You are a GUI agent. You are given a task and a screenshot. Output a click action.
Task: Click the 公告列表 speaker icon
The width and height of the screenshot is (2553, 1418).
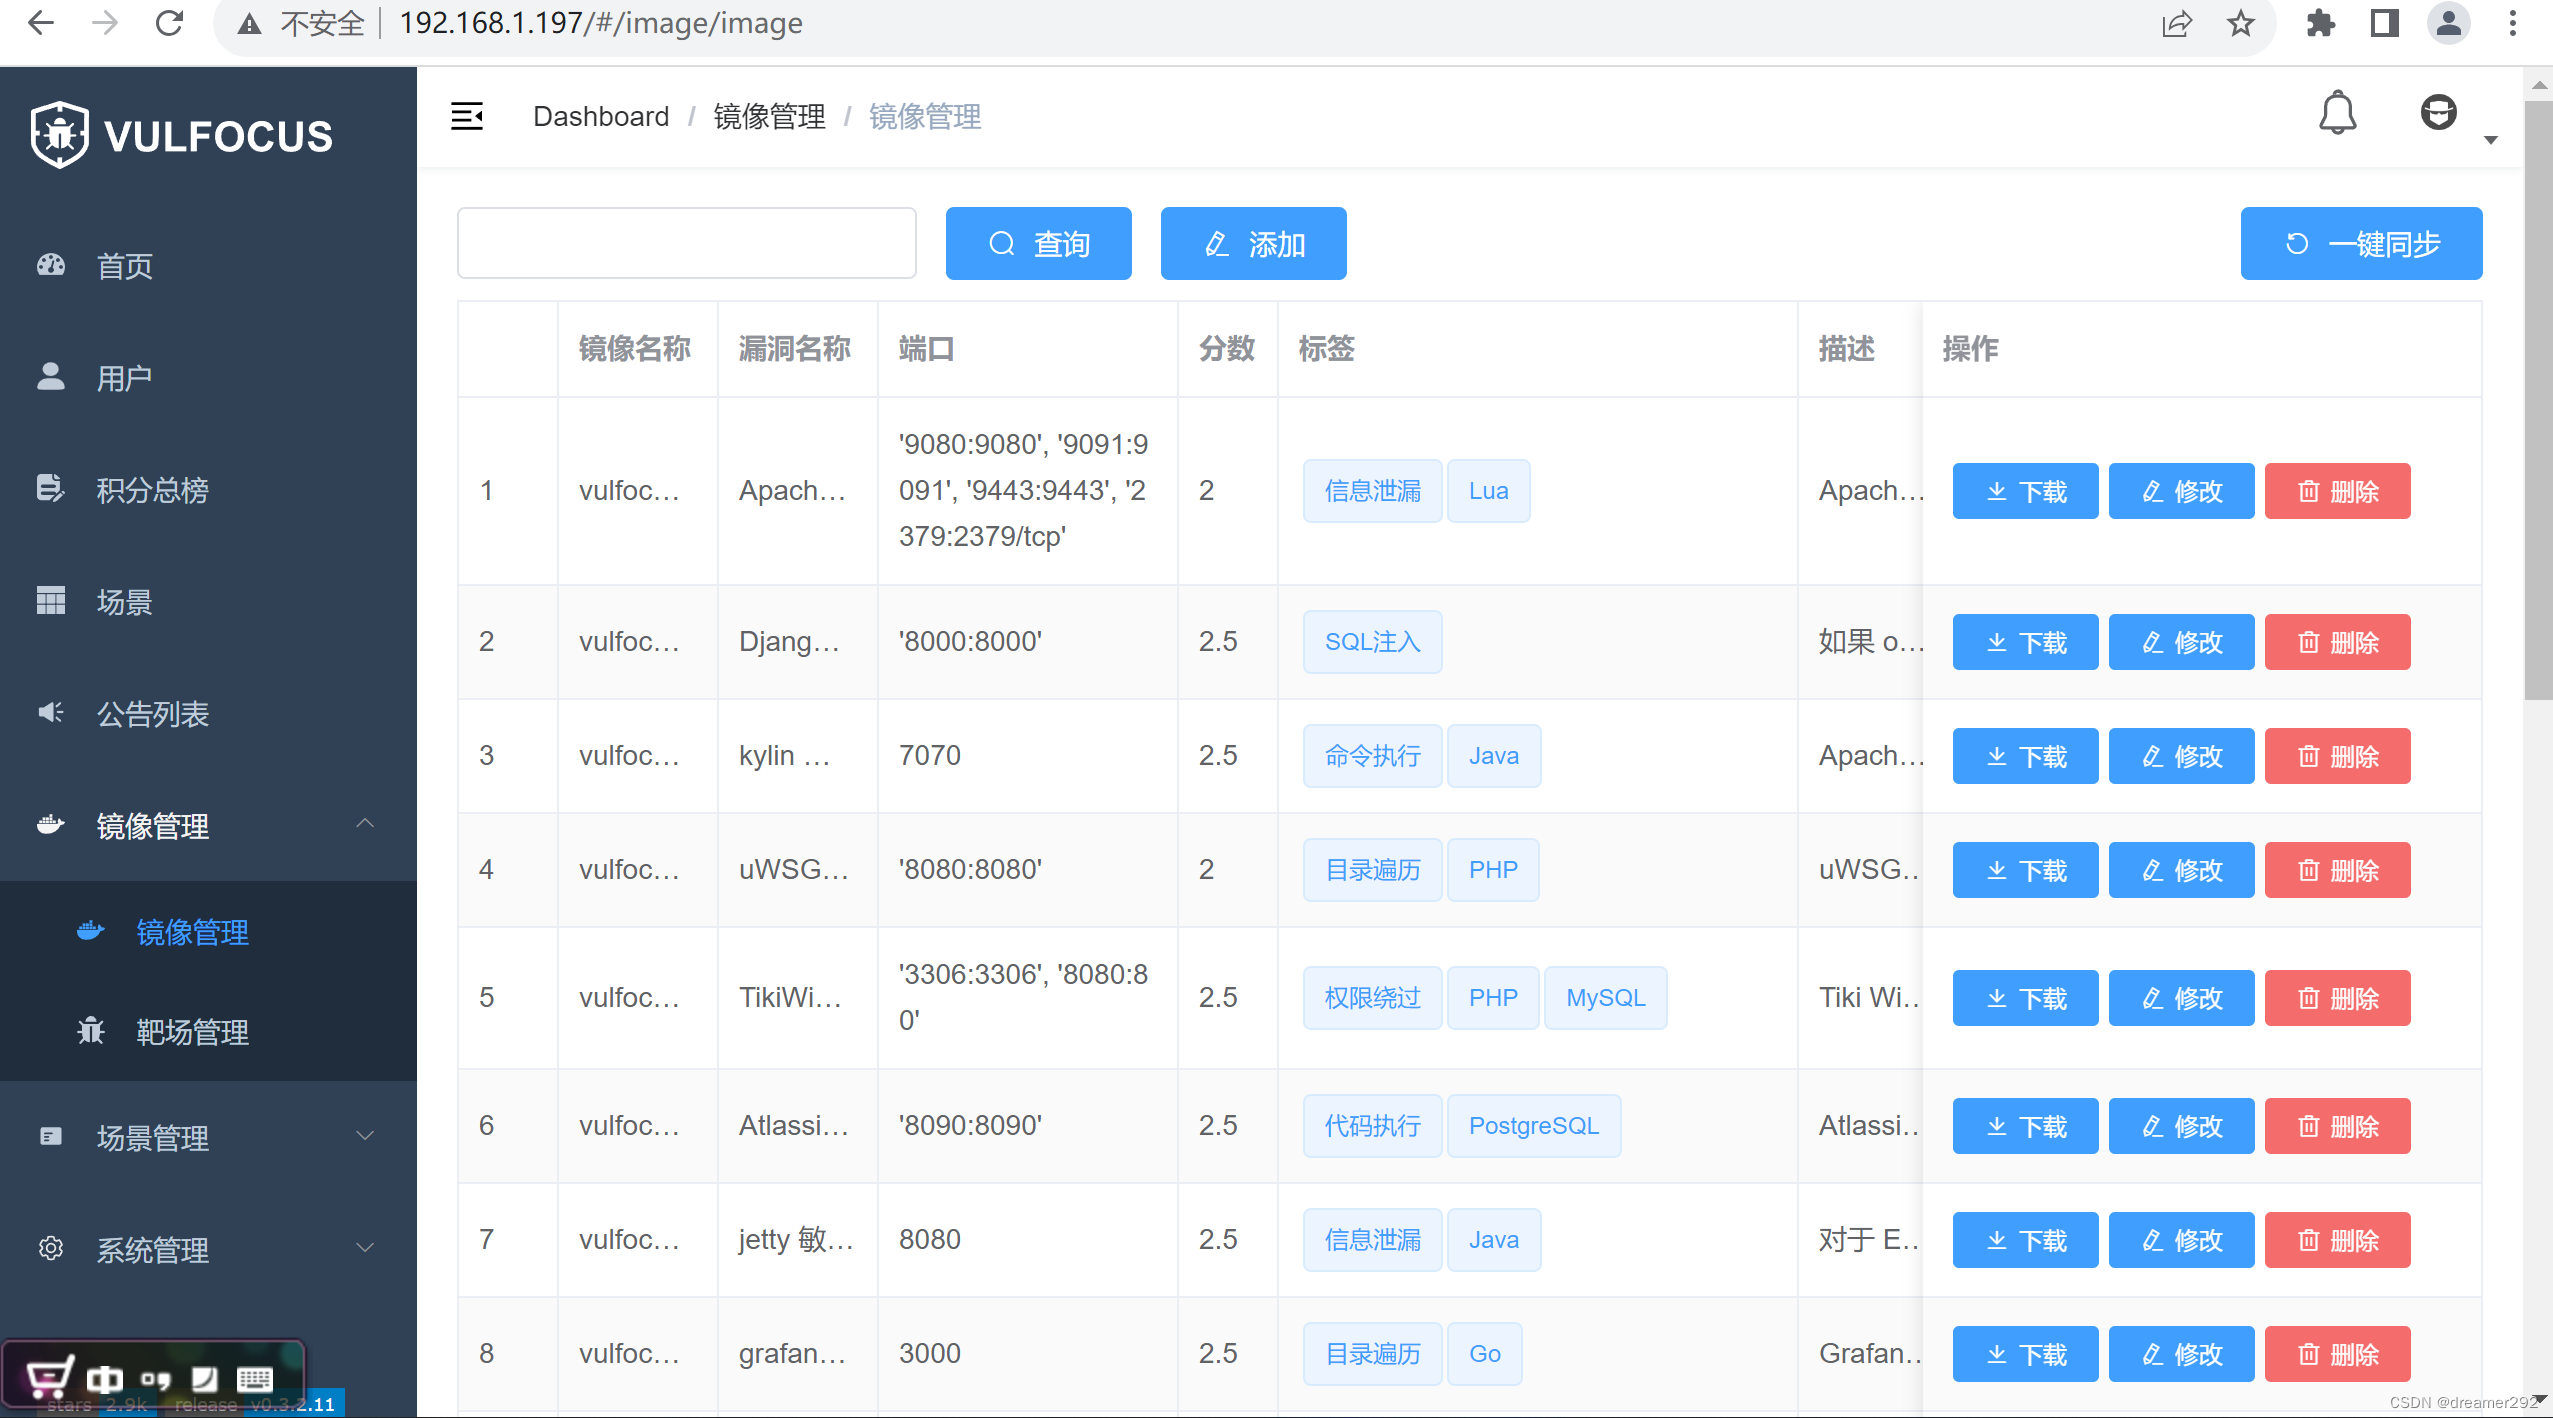pyautogui.click(x=51, y=713)
